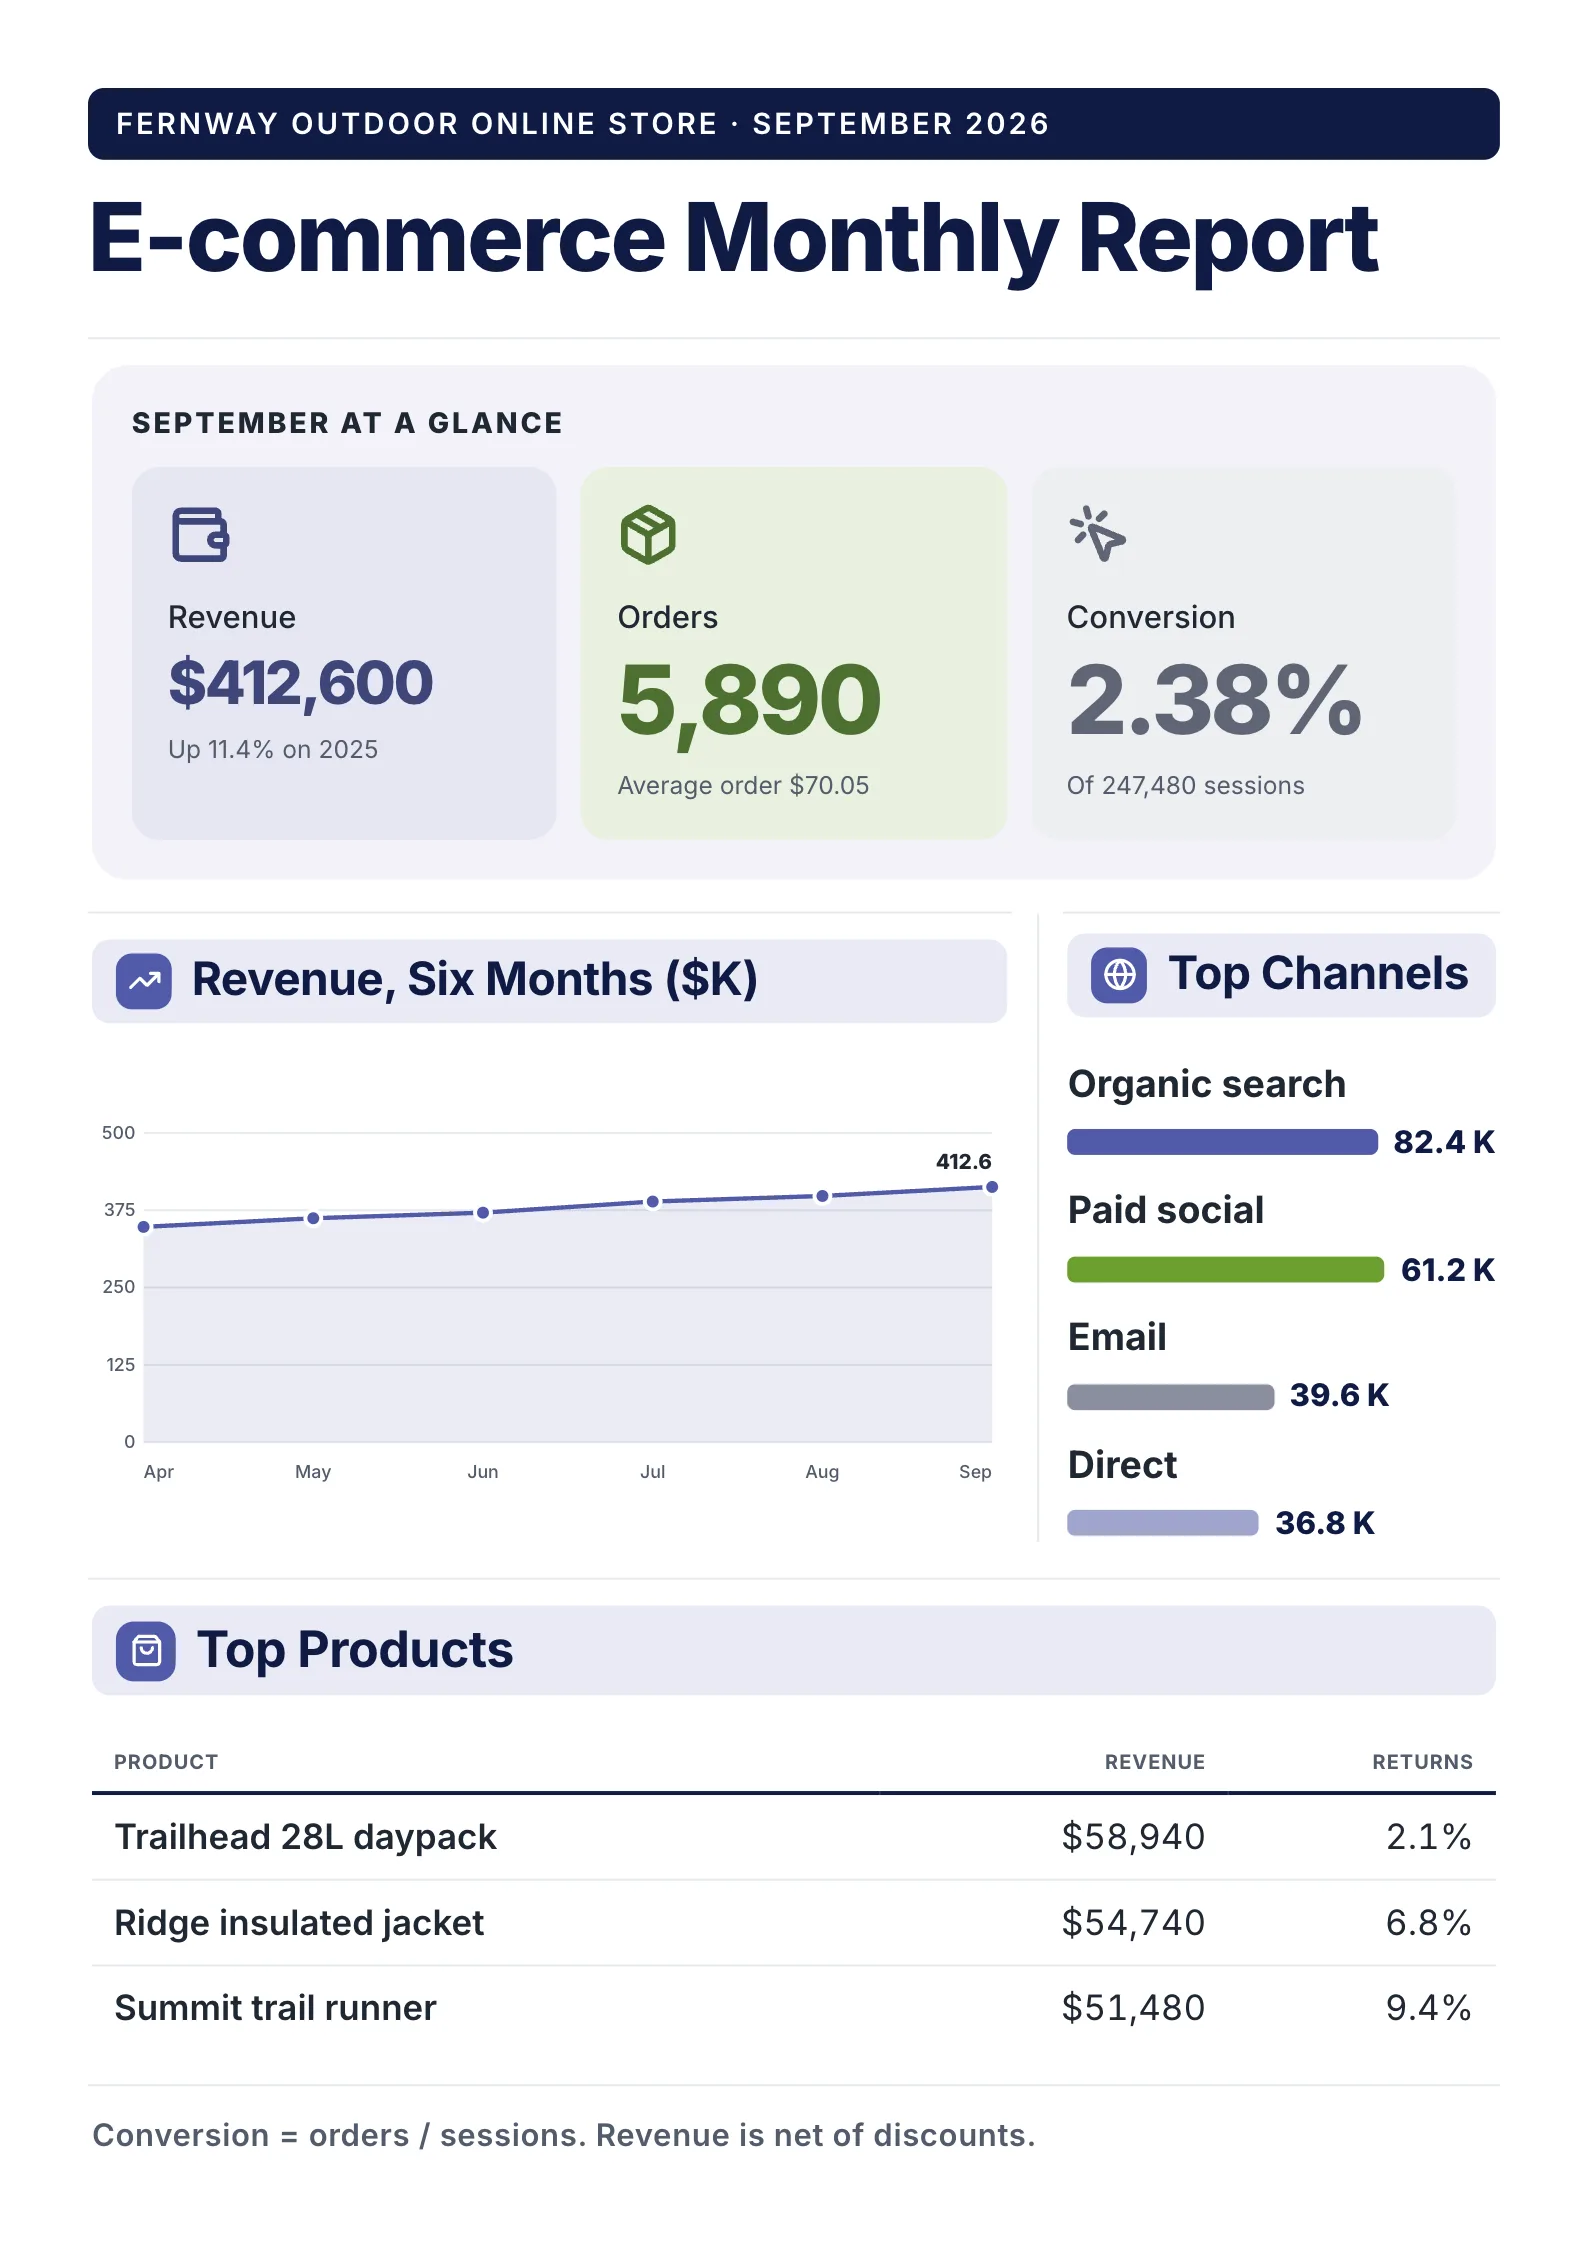Click the 5,890 orders figure

[750, 702]
